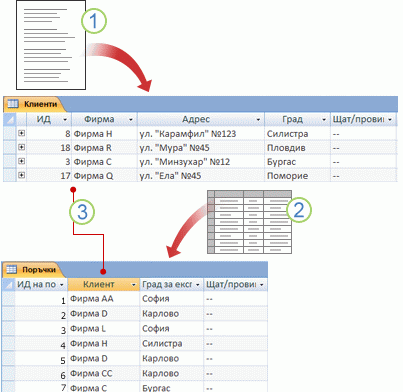Viewport: 403px width, 392px height.
Task: Expand the Фирма Q row subdatasheet
Action: (21, 175)
